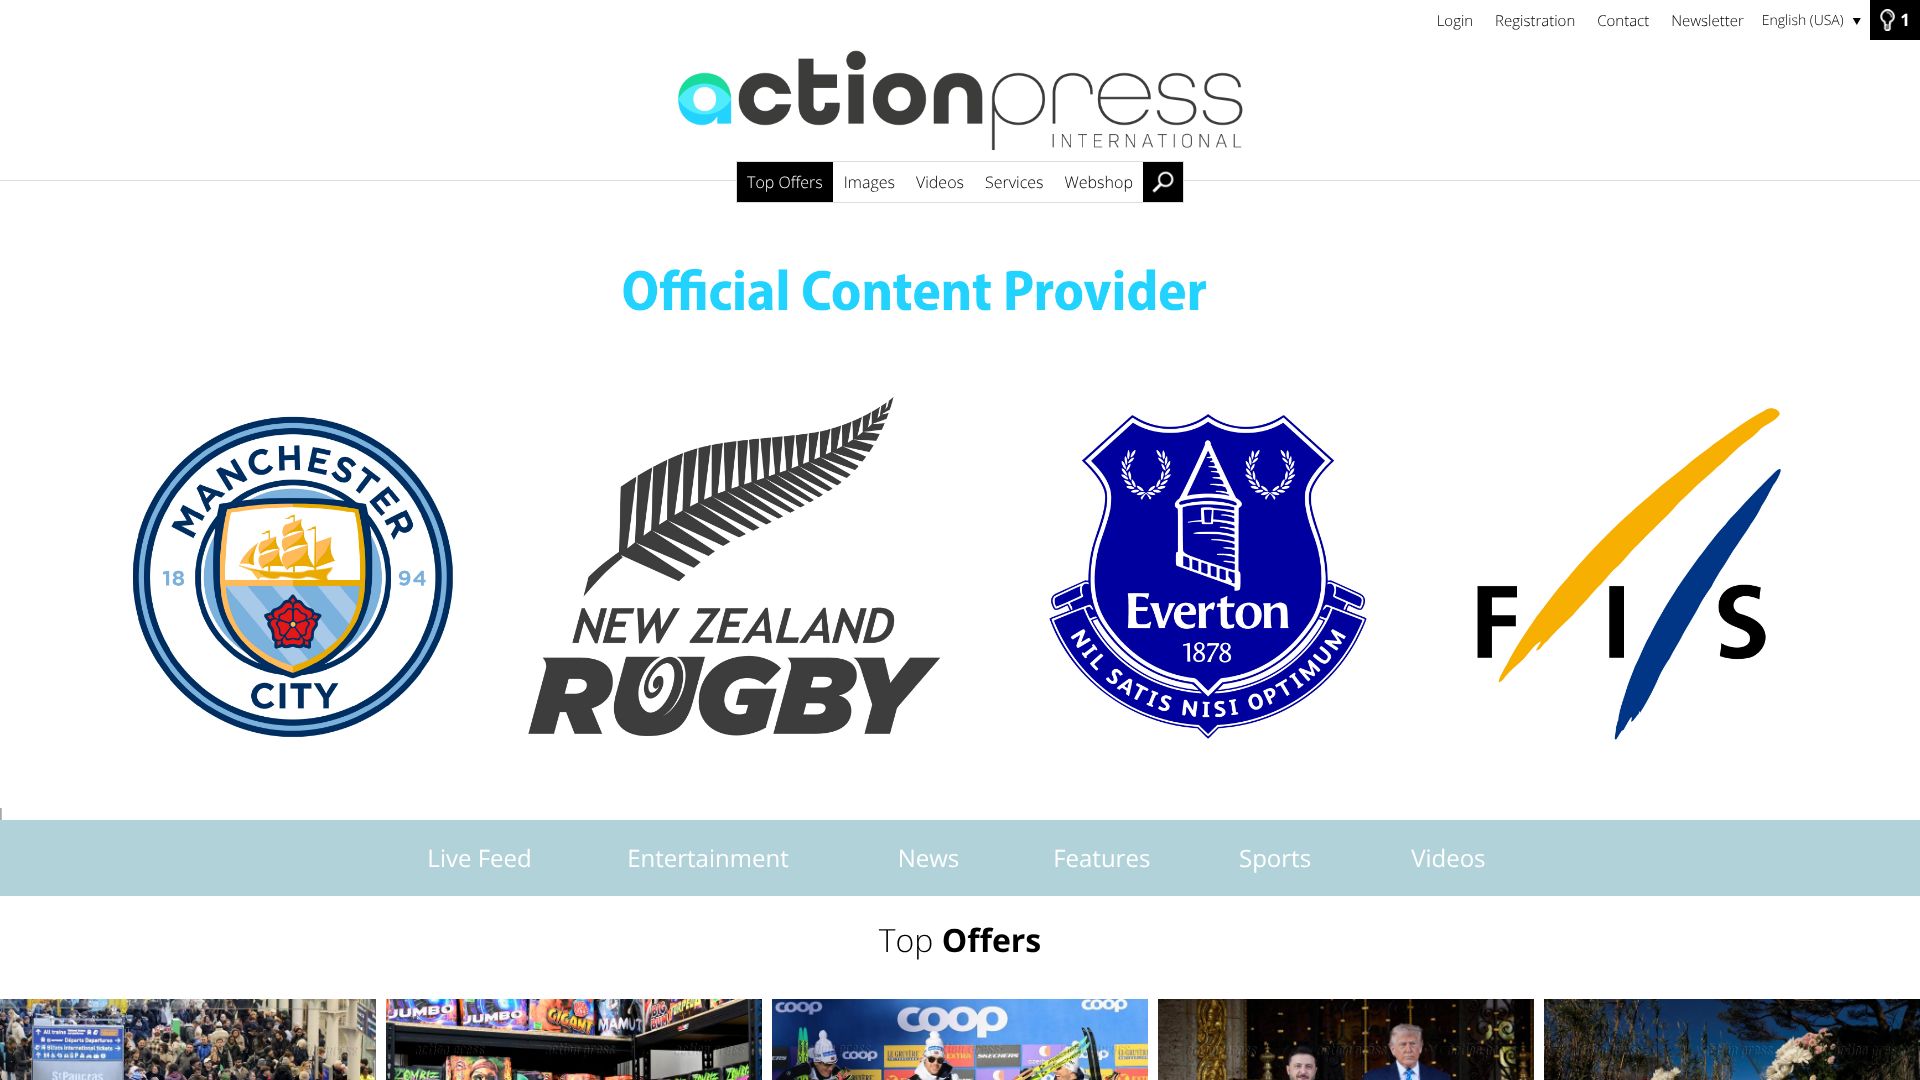Open the Top Offers tab
This screenshot has width=1920, height=1080.
[x=784, y=182]
